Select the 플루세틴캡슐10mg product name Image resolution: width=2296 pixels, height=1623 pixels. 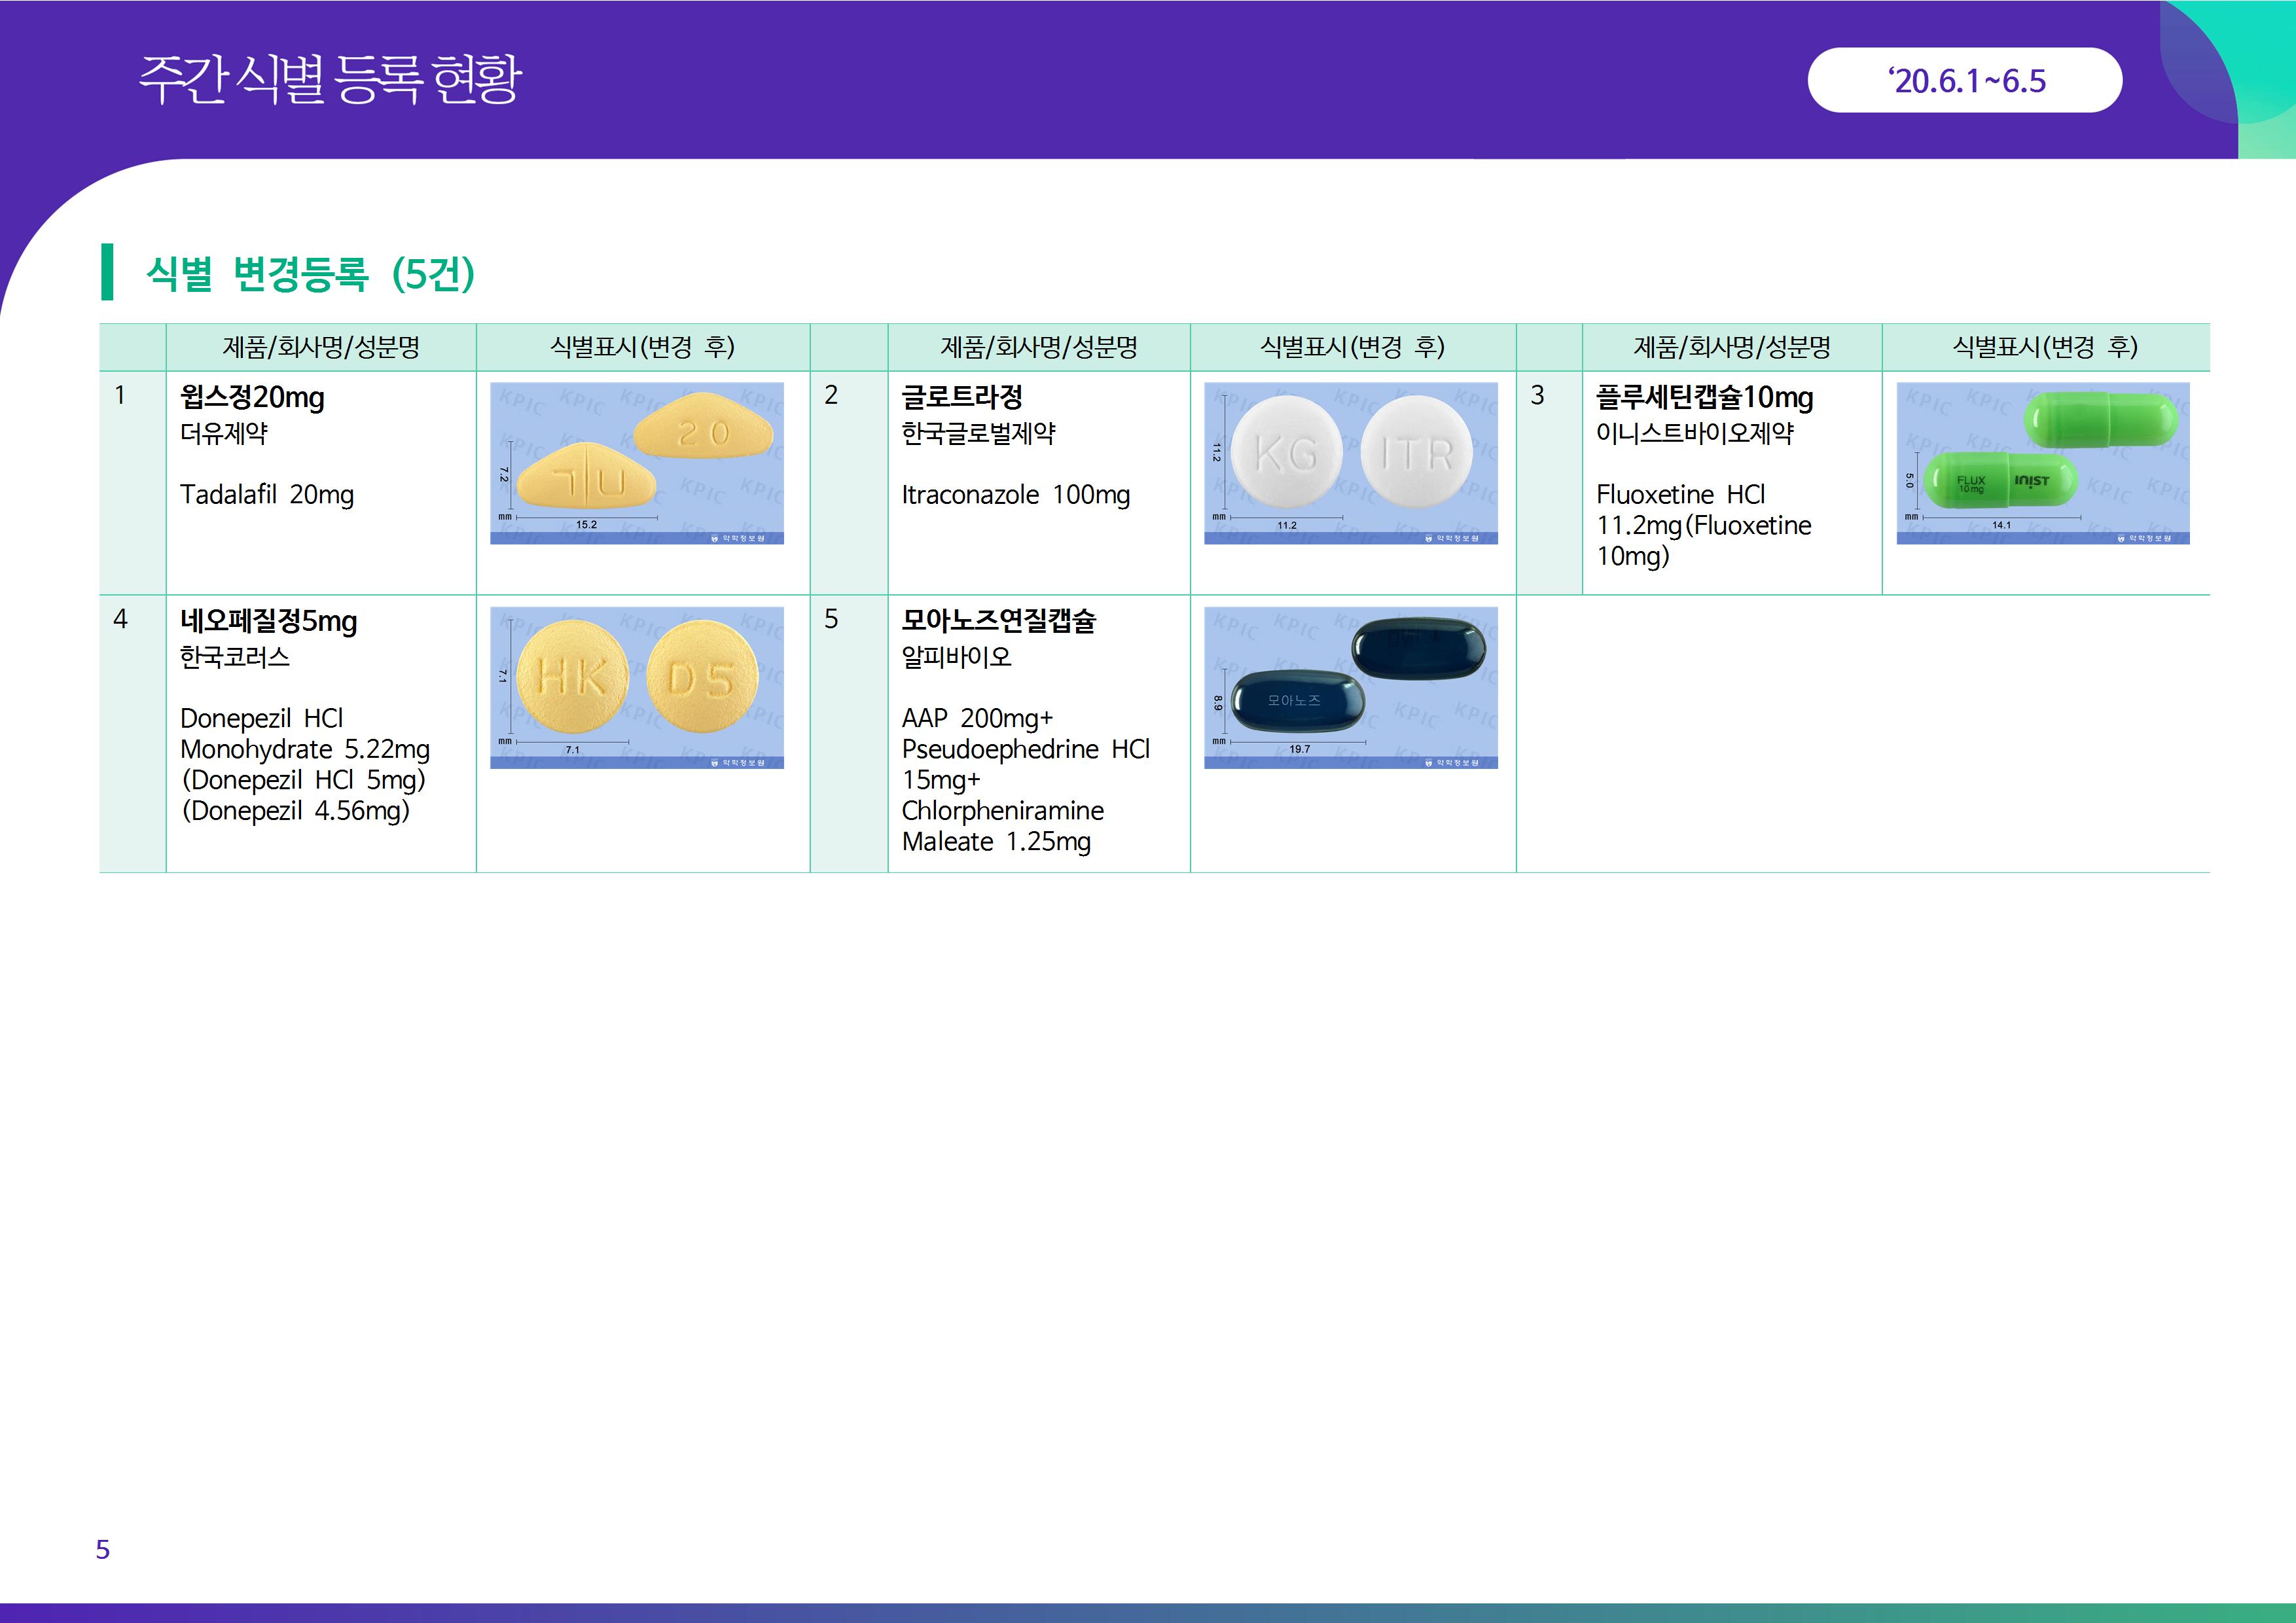coord(1704,397)
